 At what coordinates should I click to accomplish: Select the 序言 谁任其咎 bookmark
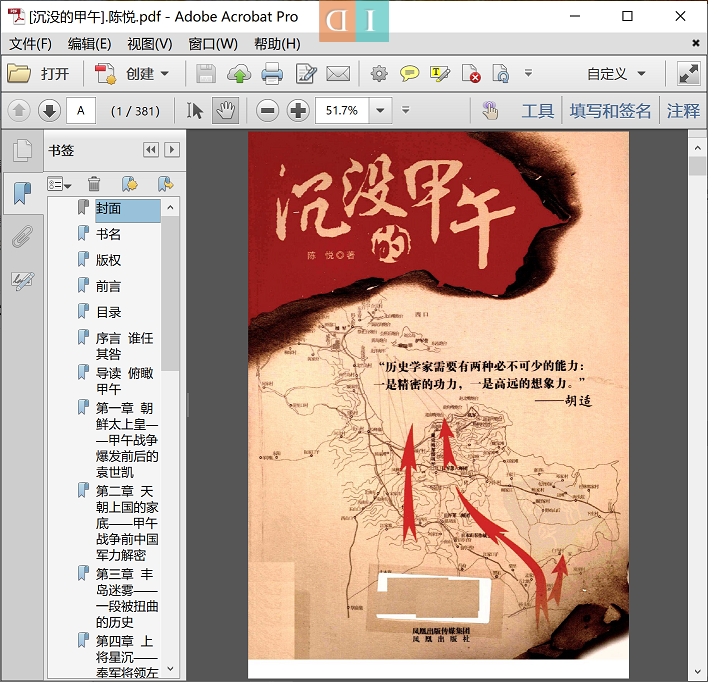pos(125,346)
